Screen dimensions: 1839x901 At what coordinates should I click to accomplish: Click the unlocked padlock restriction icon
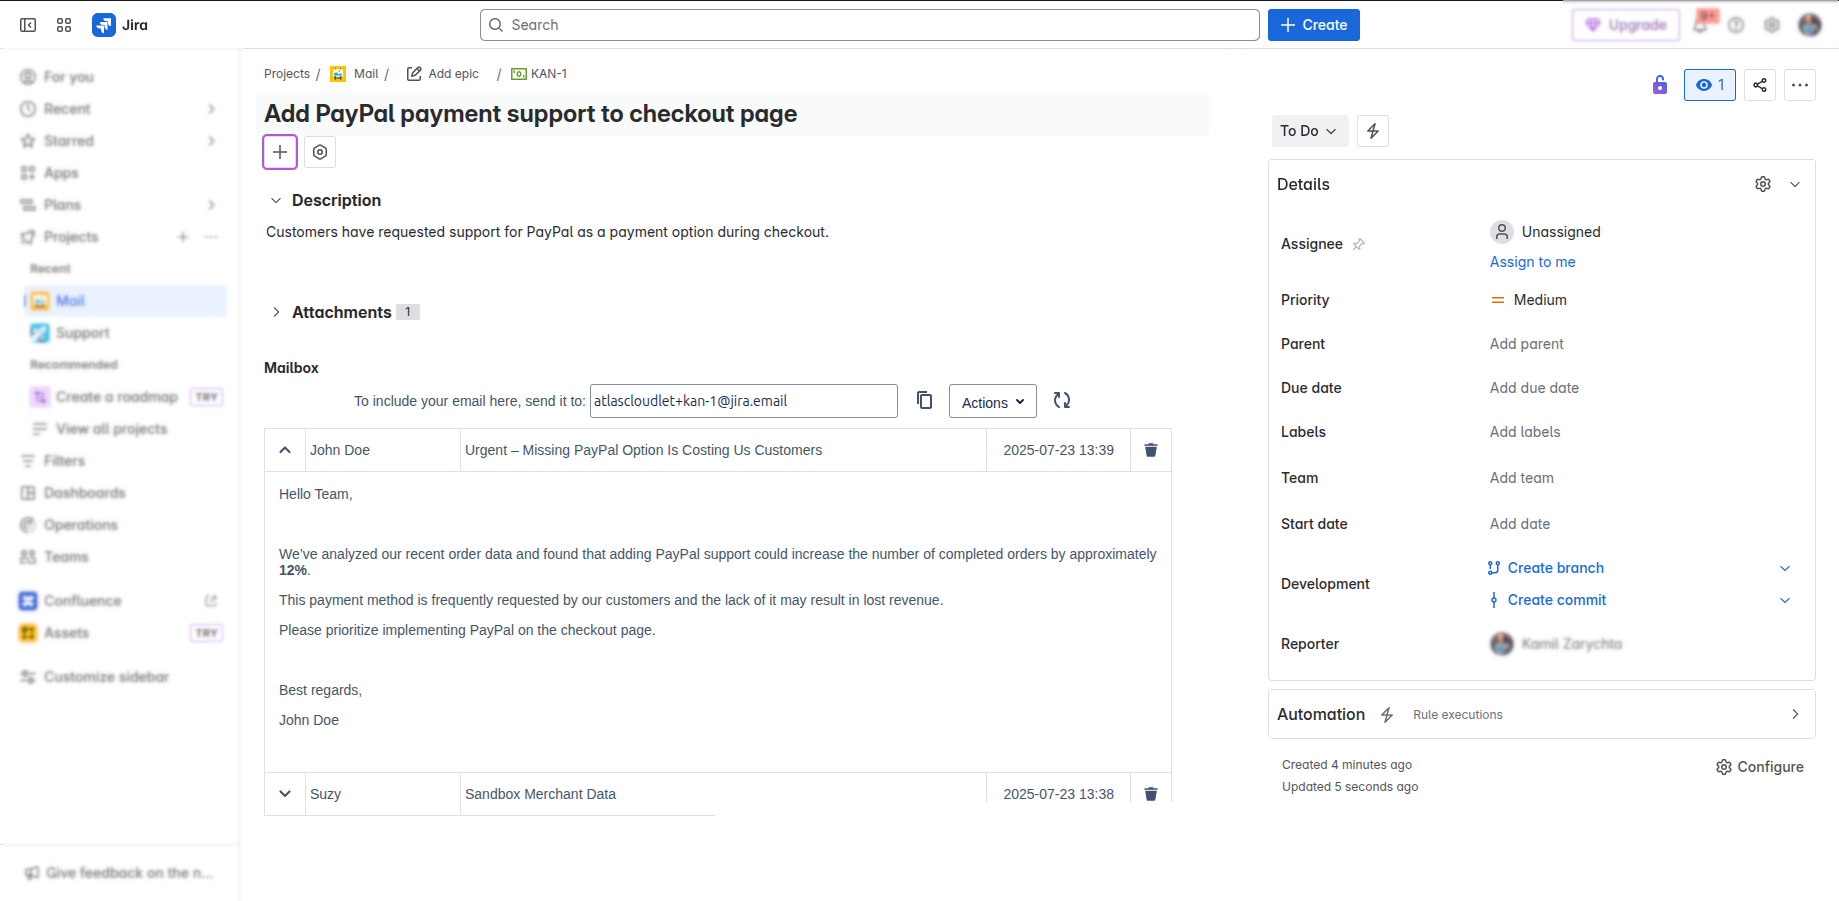[x=1660, y=85]
